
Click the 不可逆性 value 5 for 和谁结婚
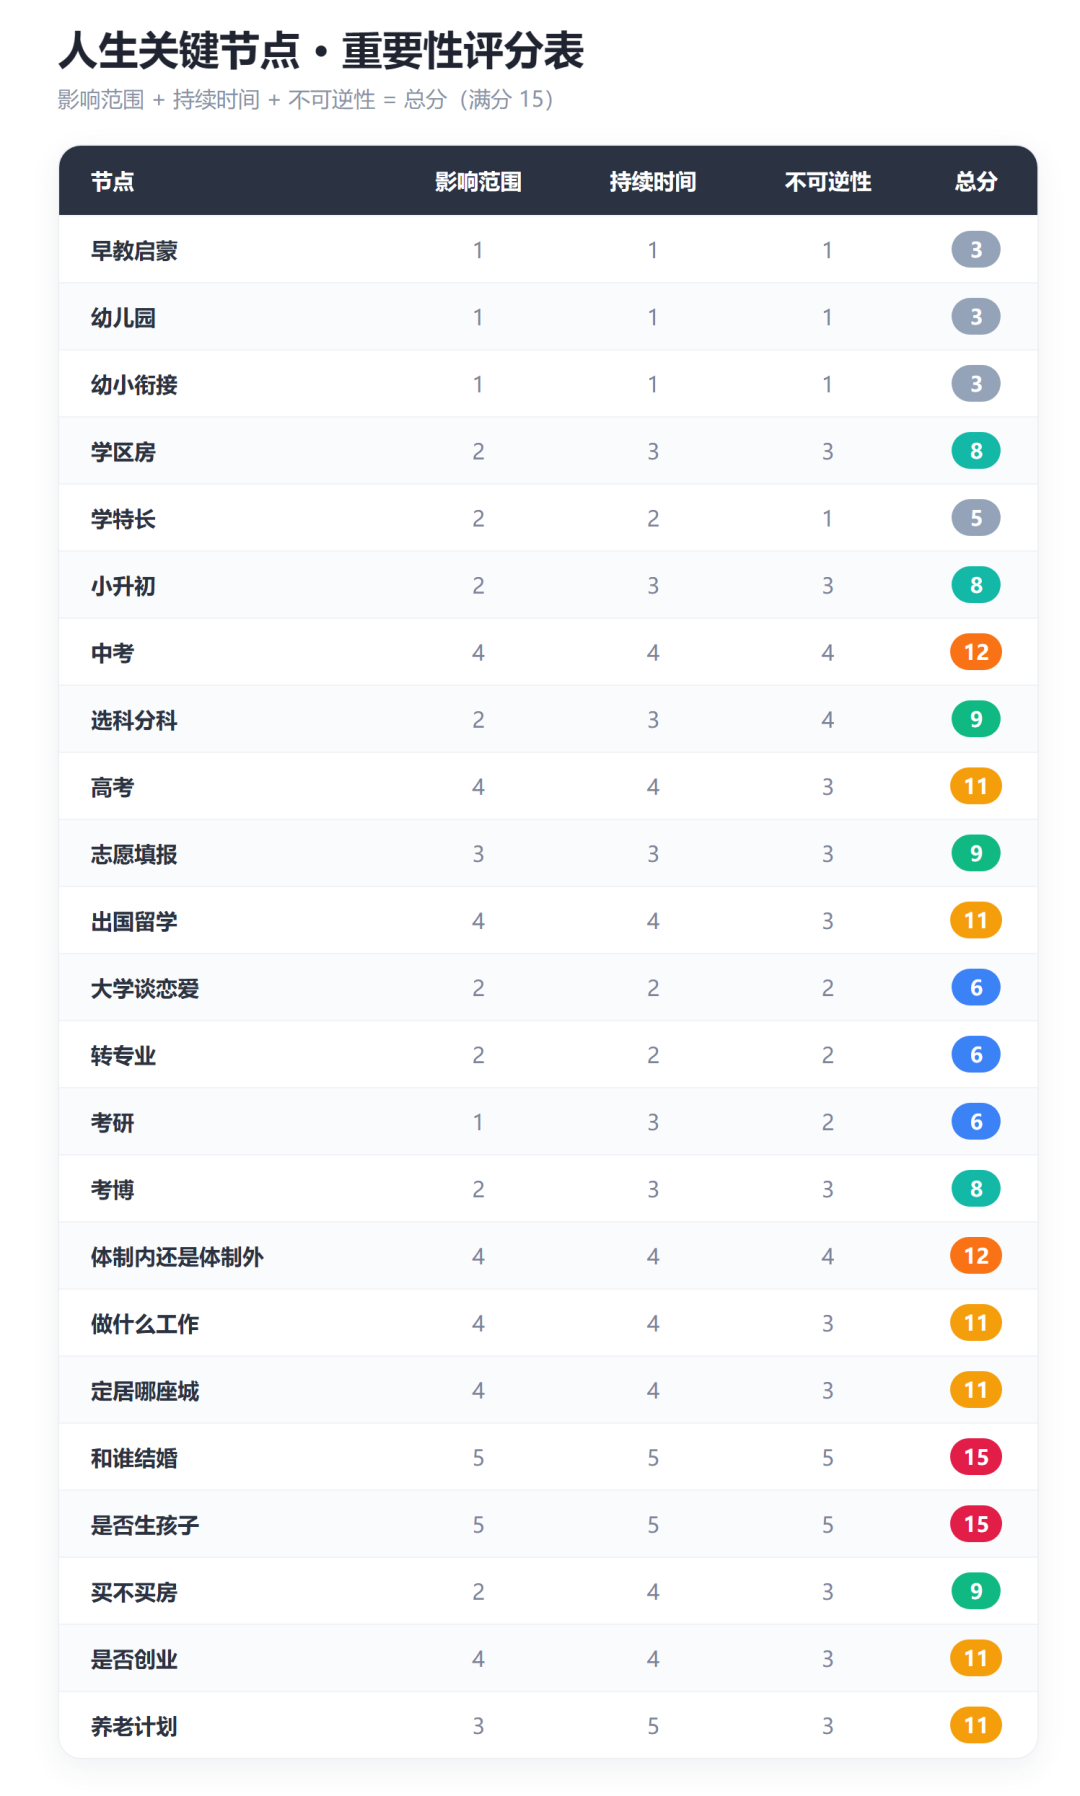pos(828,1457)
